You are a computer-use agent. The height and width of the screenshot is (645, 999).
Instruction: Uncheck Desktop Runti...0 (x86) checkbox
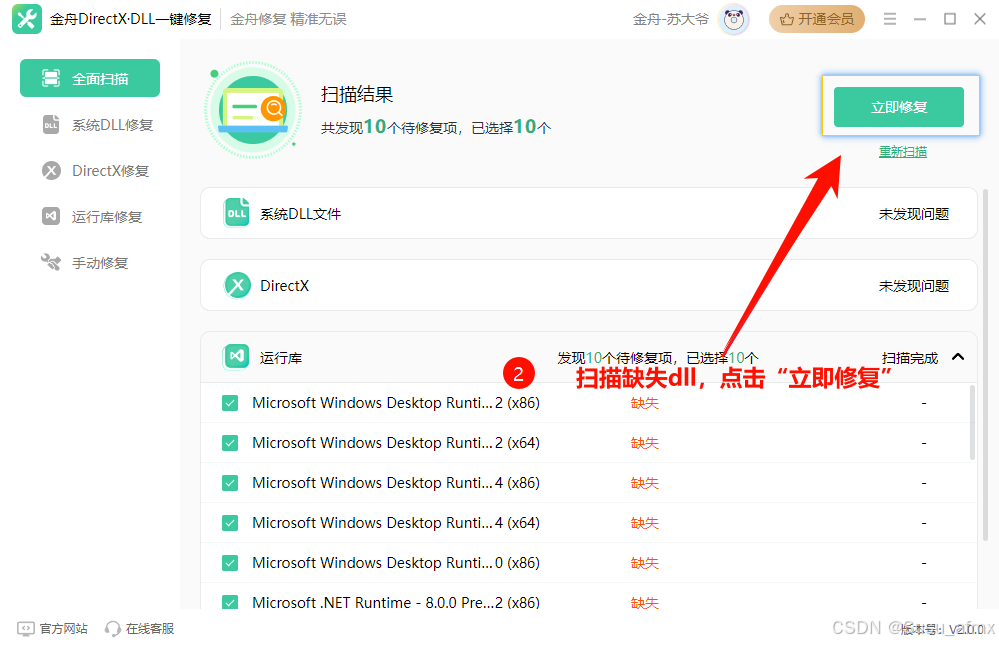click(x=230, y=563)
